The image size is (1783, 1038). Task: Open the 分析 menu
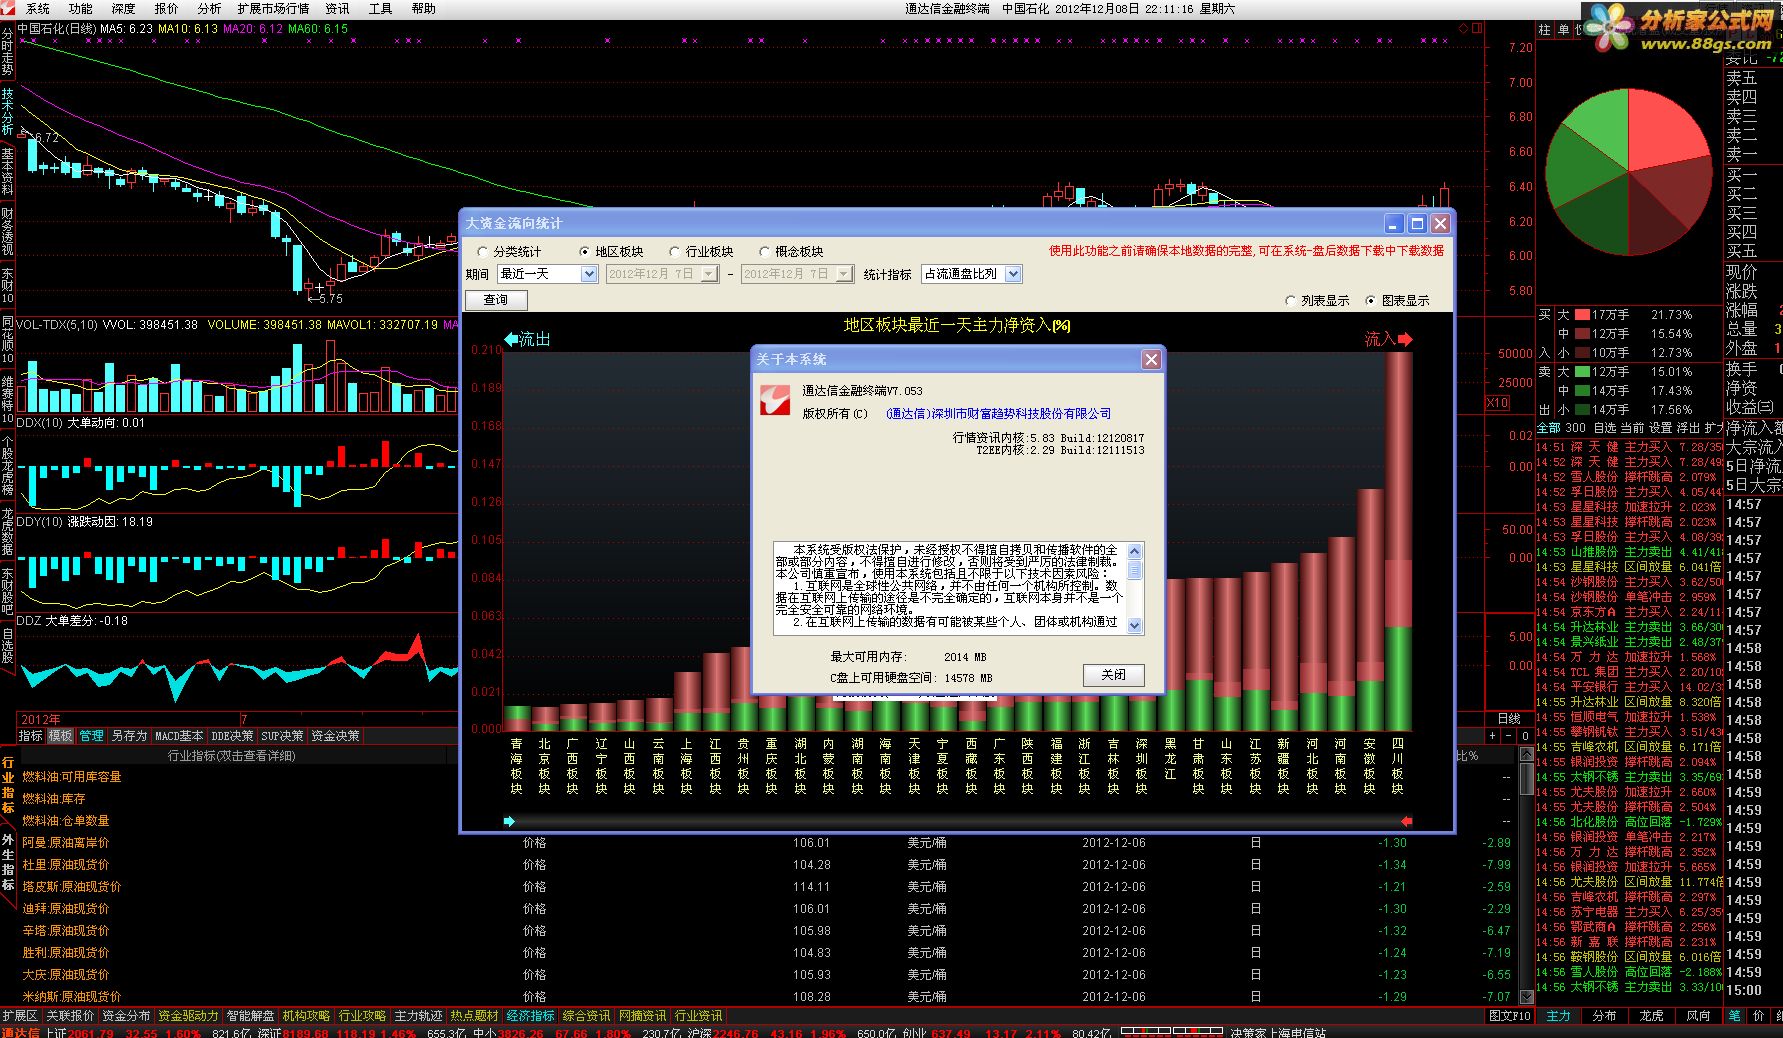pyautogui.click(x=209, y=8)
